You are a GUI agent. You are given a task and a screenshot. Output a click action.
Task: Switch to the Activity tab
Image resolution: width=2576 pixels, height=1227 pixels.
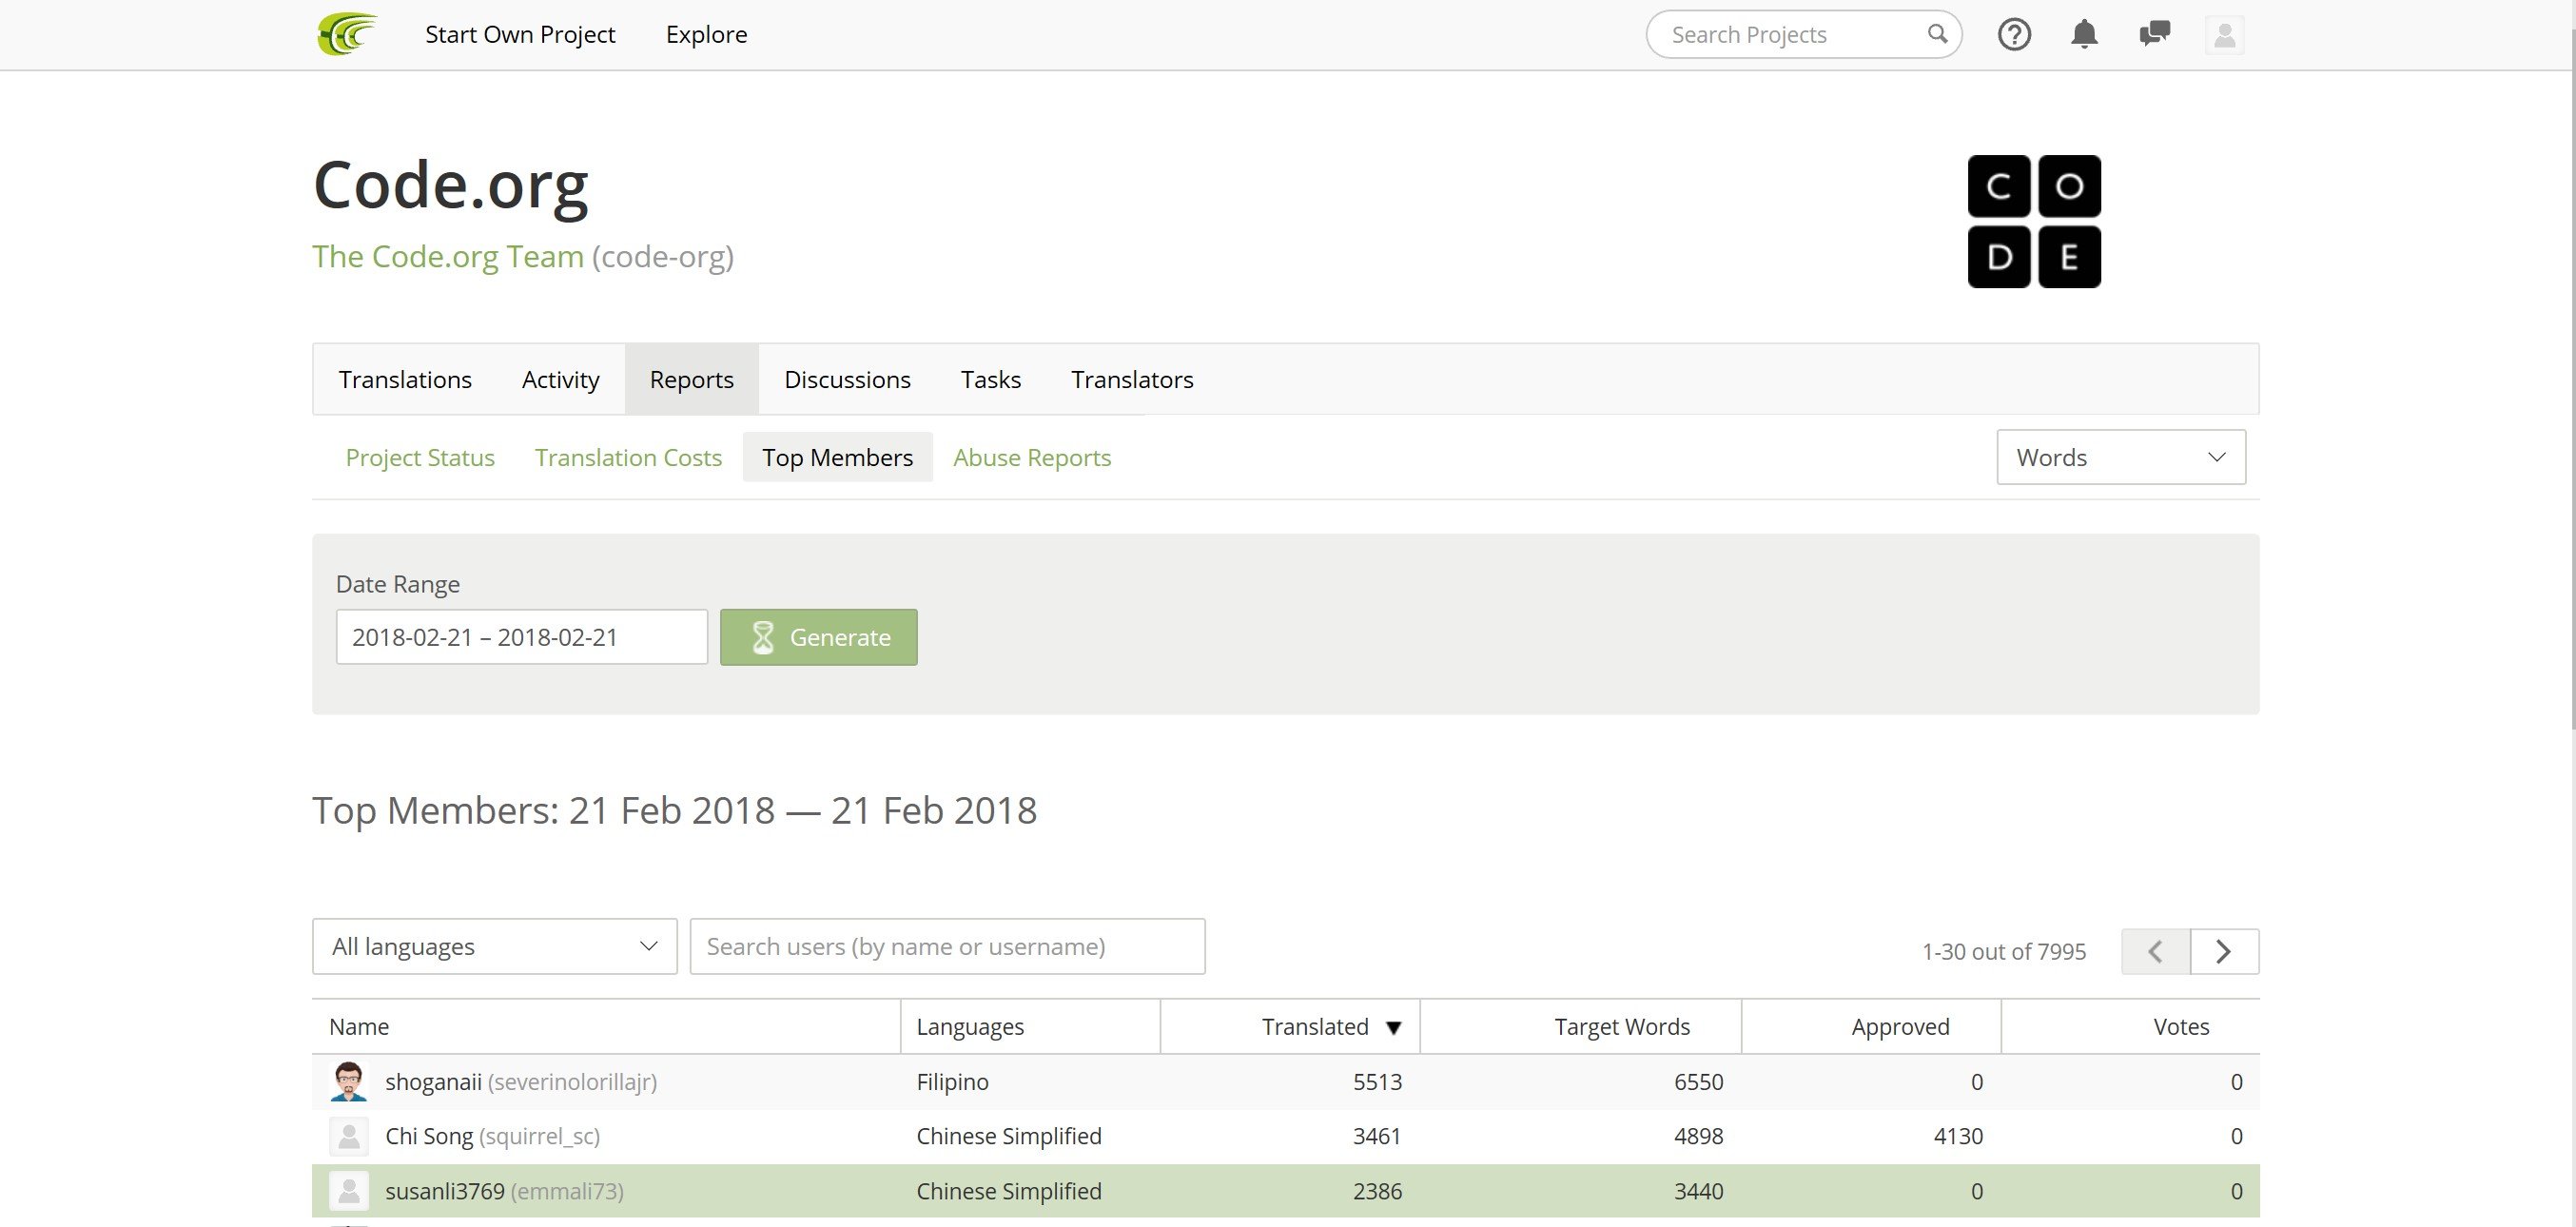560,379
